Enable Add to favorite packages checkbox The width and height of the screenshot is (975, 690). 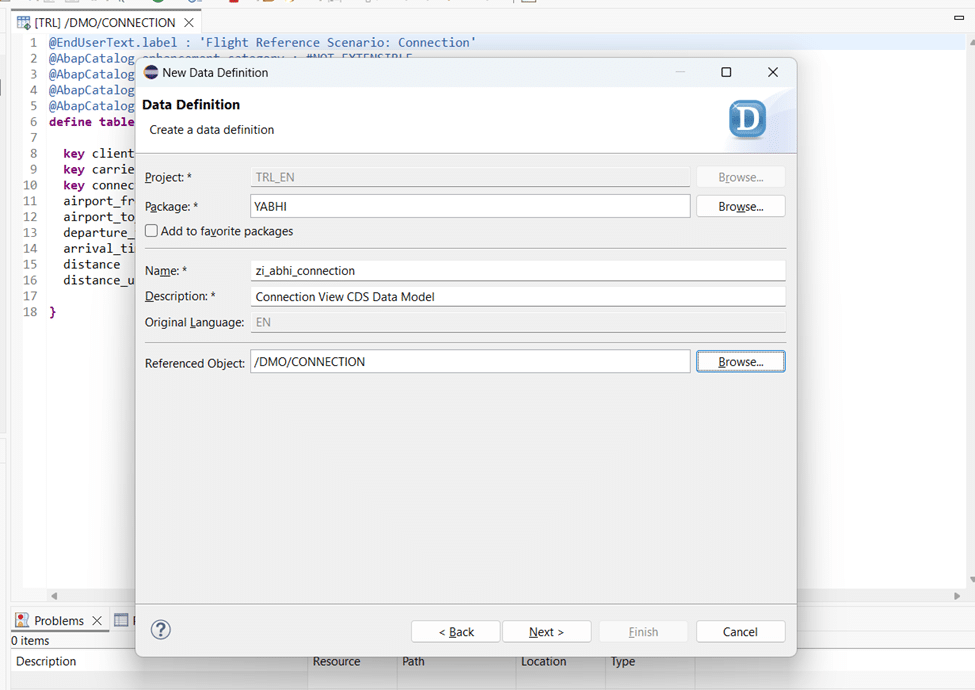tap(151, 231)
